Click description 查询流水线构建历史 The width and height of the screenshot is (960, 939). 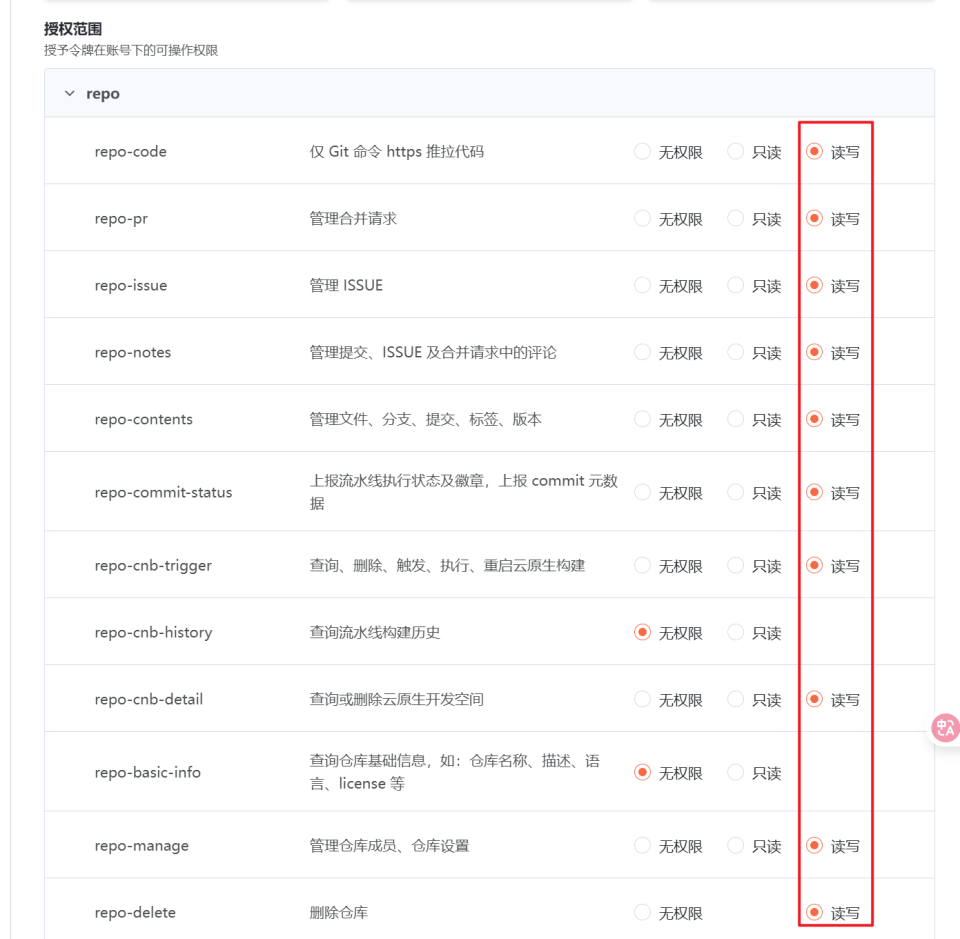(x=375, y=632)
